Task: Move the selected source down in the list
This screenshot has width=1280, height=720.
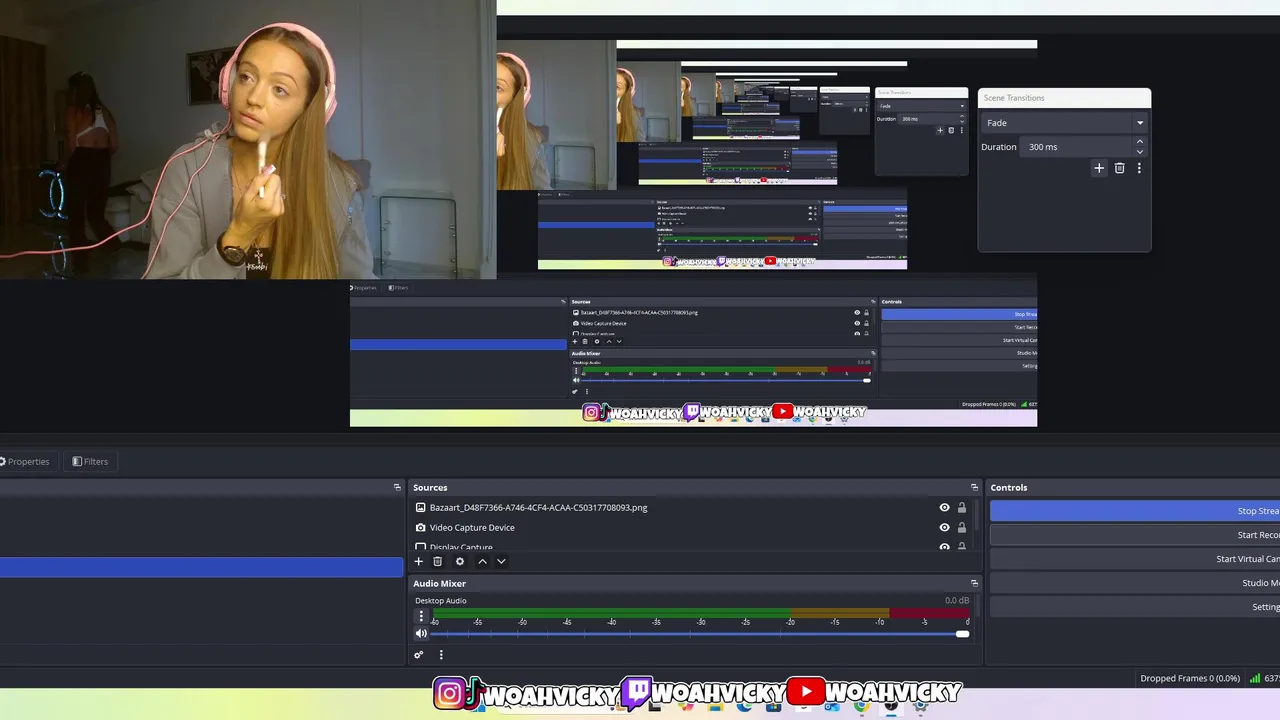Action: pos(501,561)
